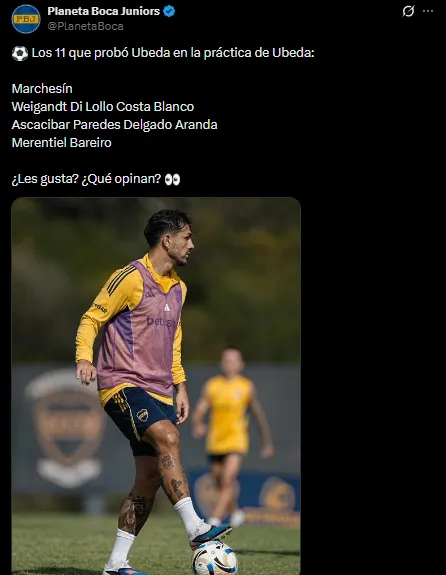
Task: Open the Planeta Boca Juniors display name
Action: pos(103,11)
